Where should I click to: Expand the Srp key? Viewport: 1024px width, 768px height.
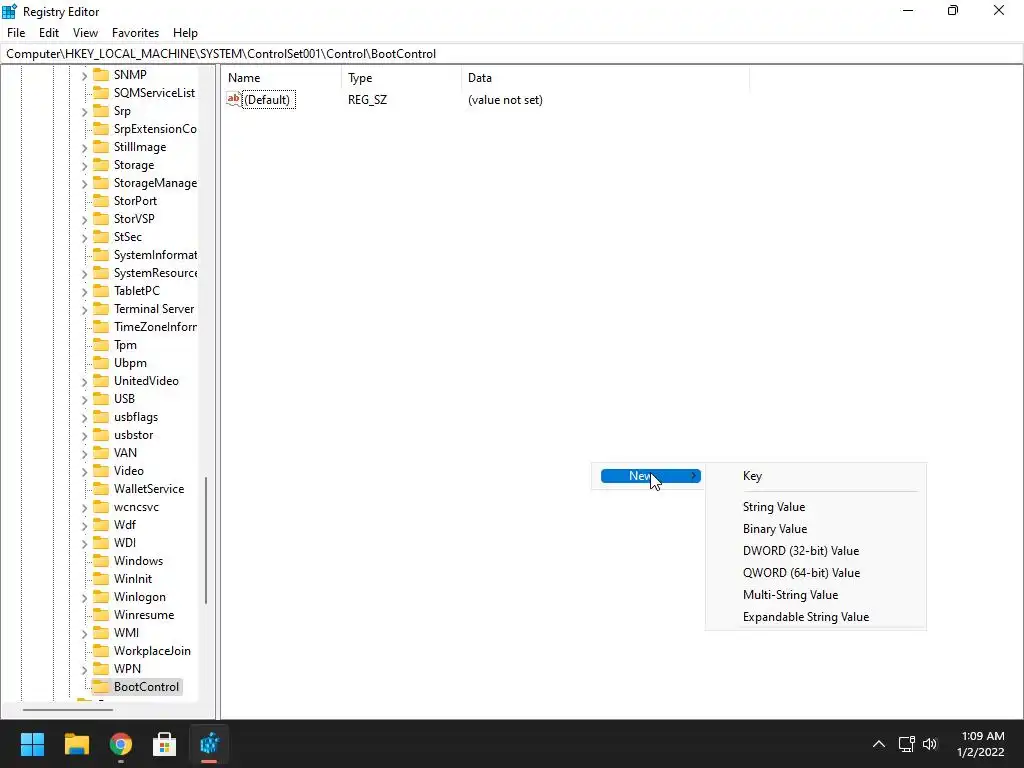tap(84, 112)
